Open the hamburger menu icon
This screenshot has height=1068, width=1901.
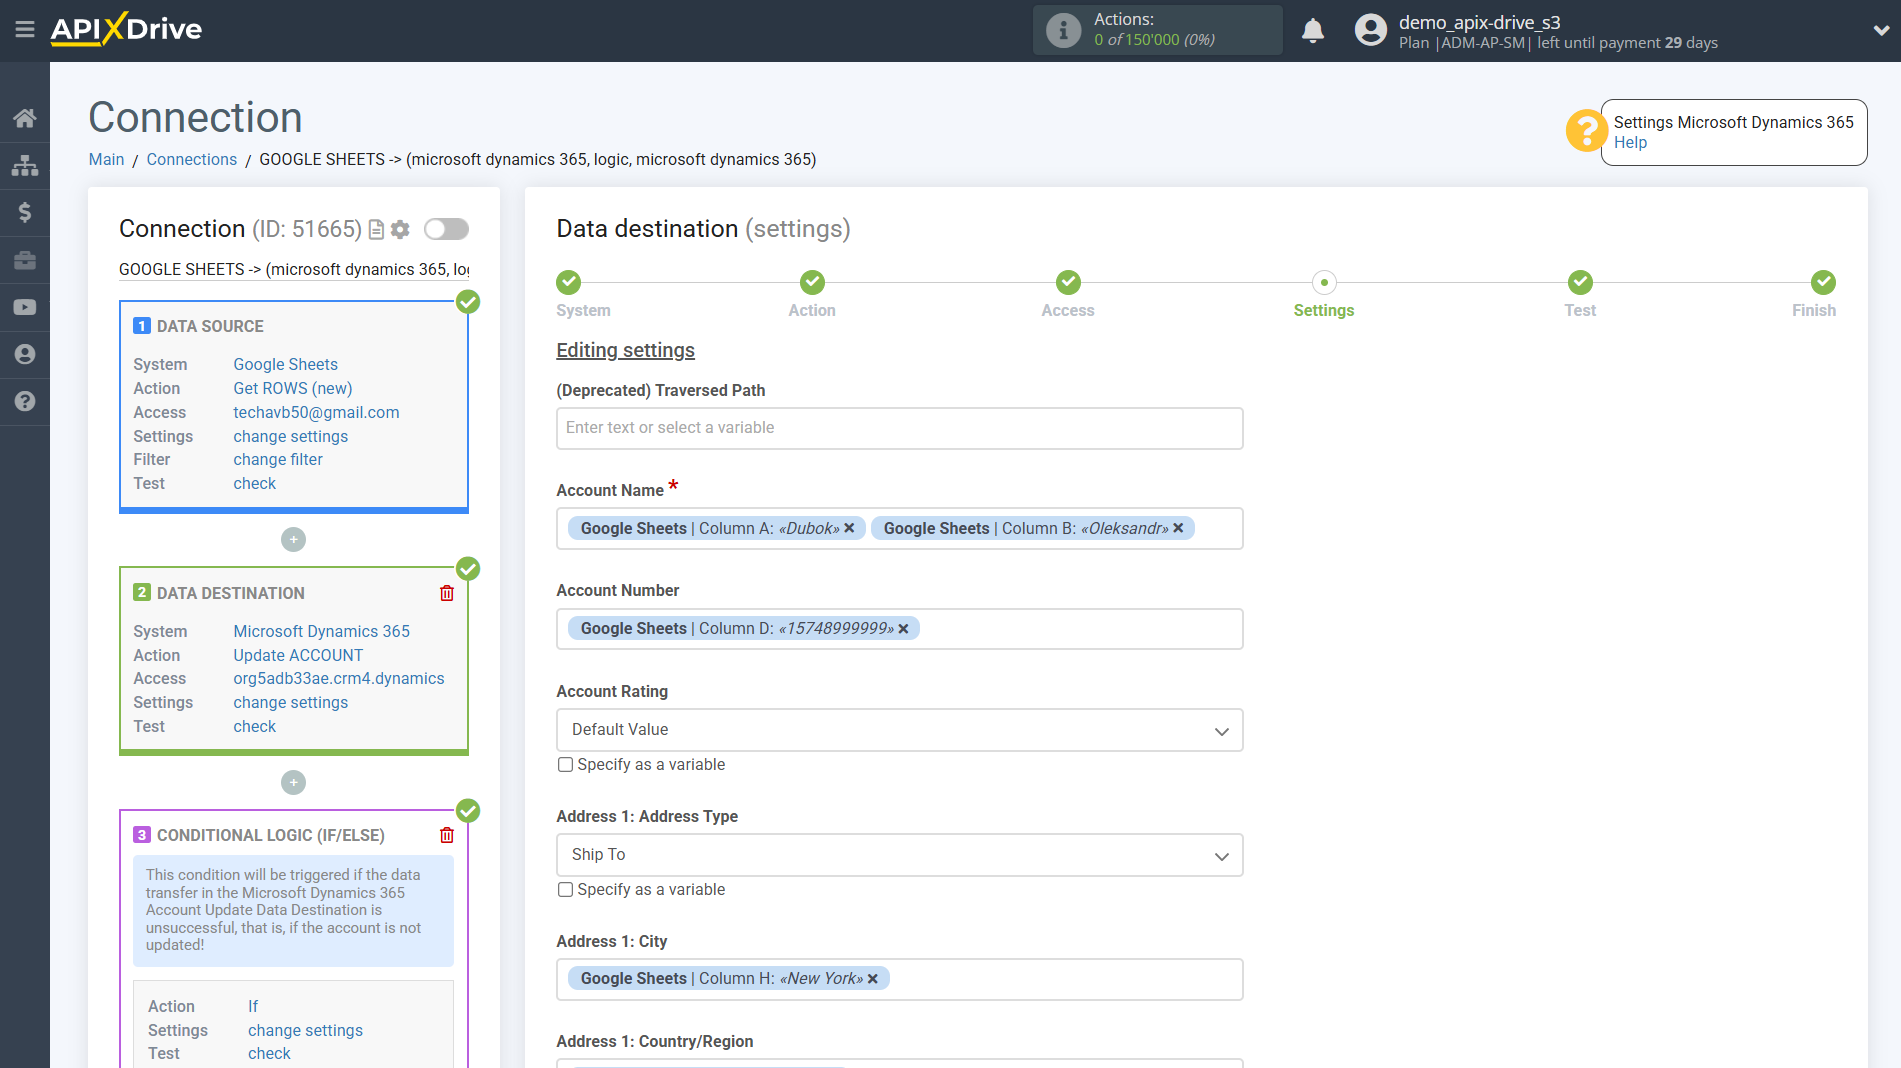tap(25, 30)
